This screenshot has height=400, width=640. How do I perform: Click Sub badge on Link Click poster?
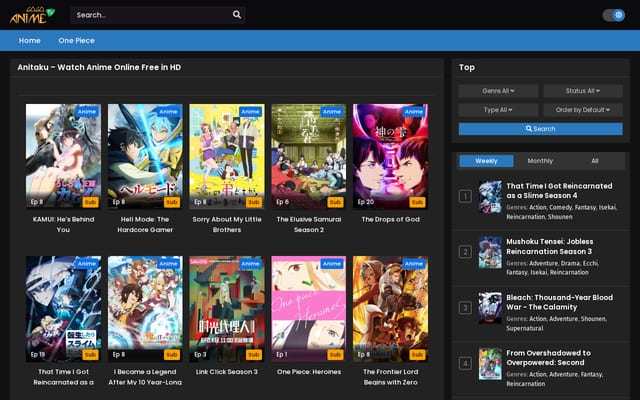[x=253, y=355]
